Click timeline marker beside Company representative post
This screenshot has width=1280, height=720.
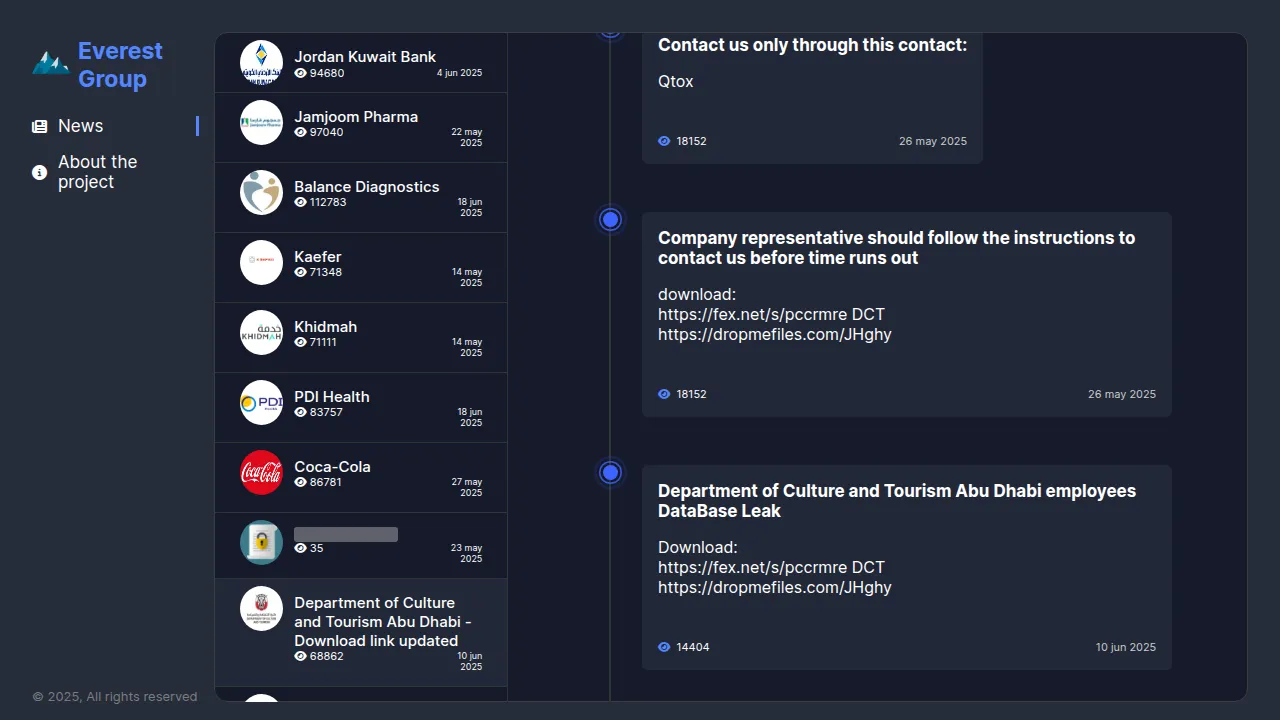[611, 219]
